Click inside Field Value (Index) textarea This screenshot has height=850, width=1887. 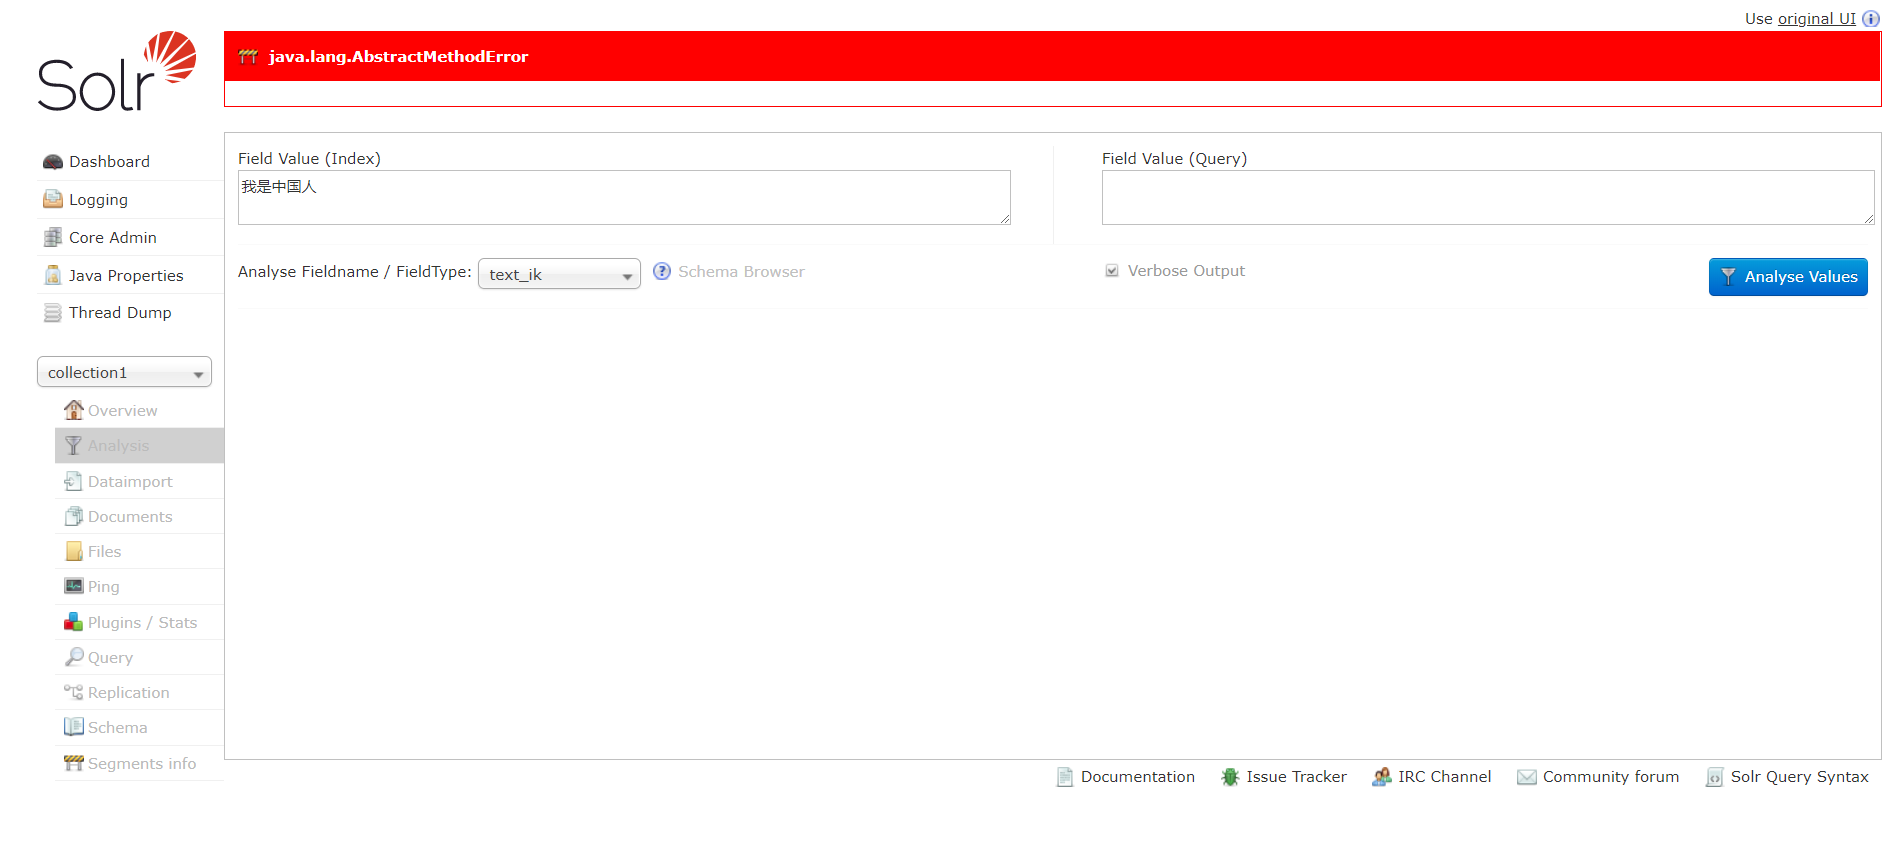624,198
